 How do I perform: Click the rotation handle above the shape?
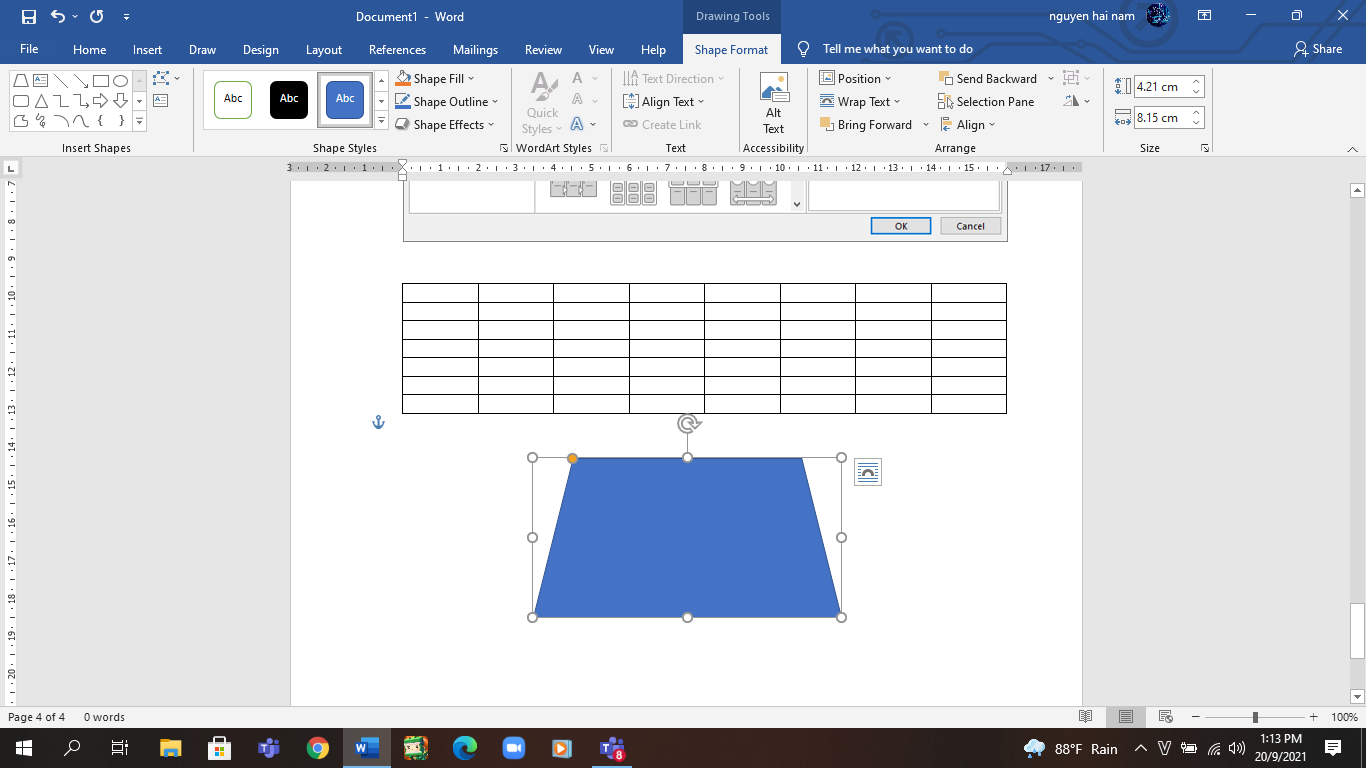pyautogui.click(x=688, y=424)
